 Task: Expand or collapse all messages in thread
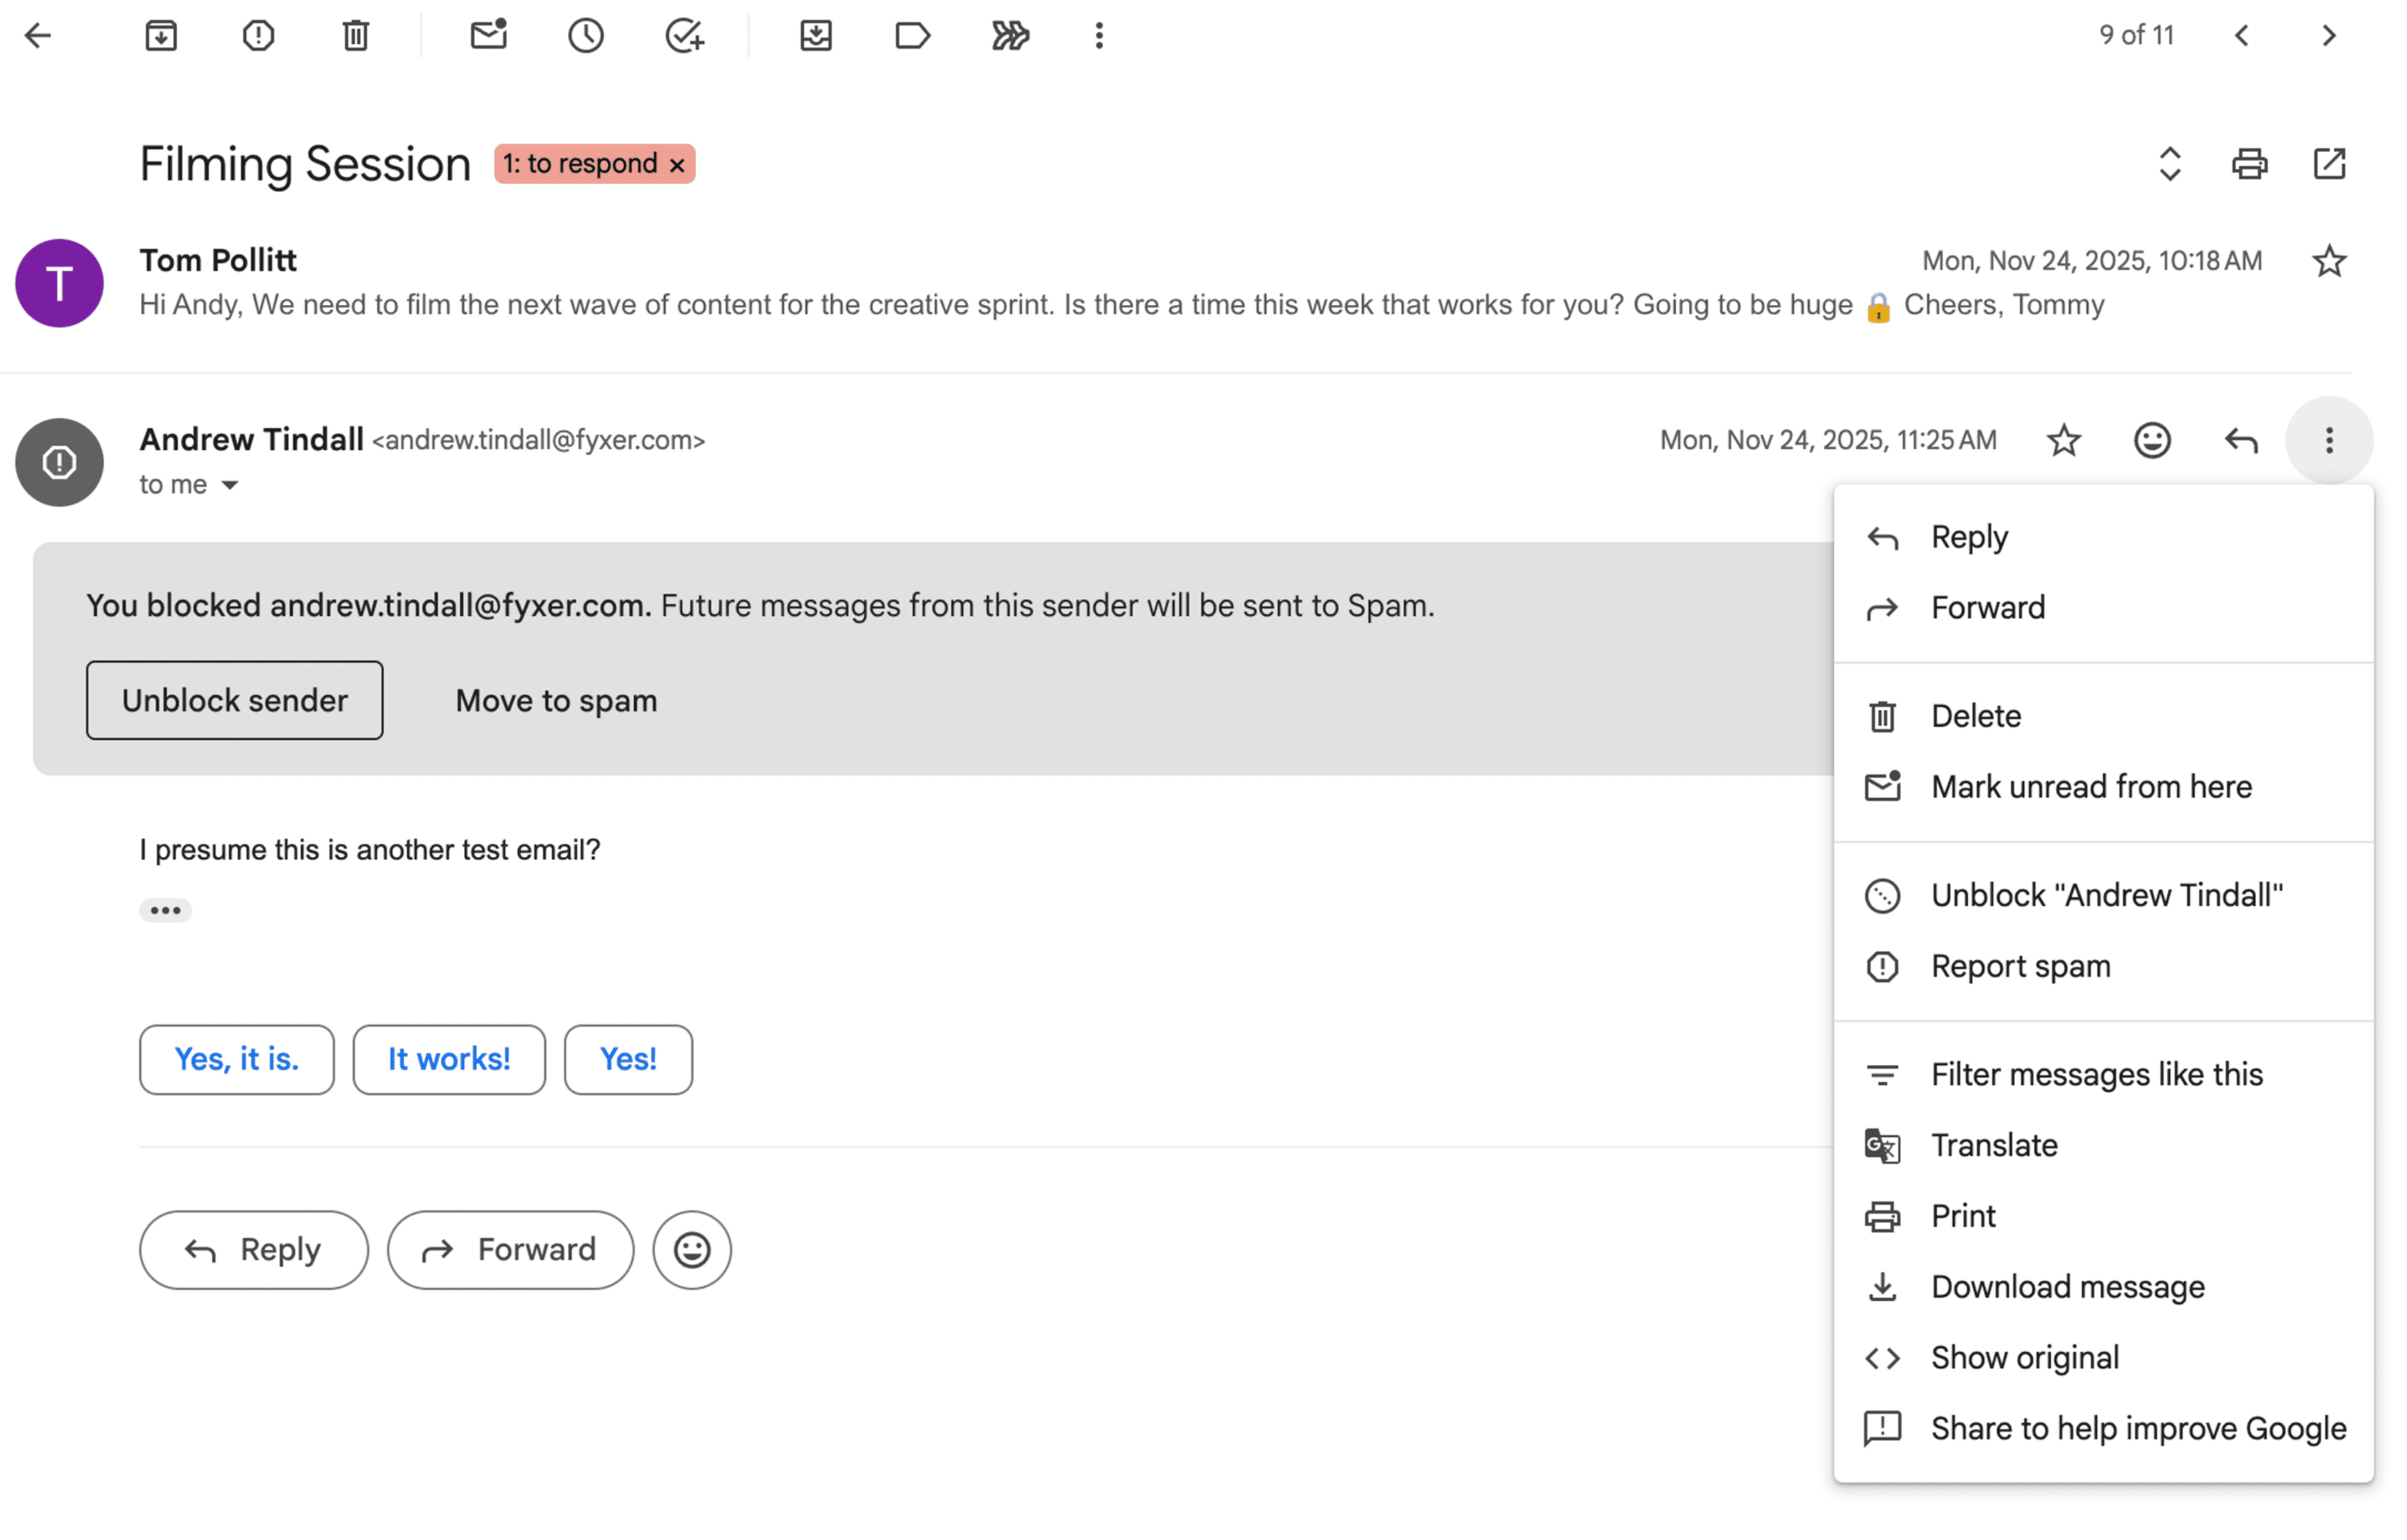[x=2170, y=164]
